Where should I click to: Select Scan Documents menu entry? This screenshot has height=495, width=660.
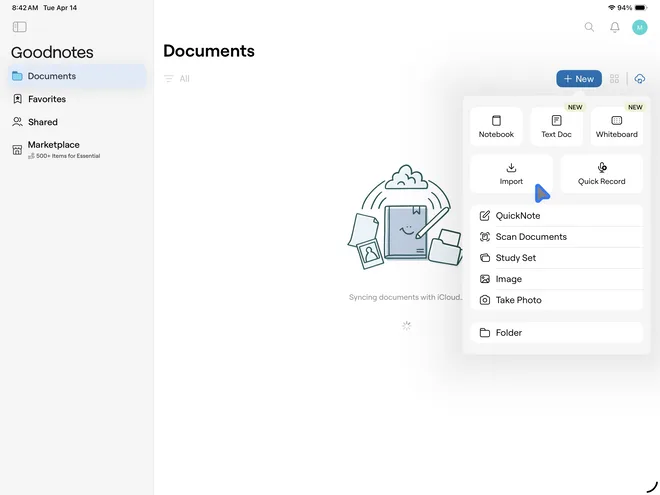[x=556, y=237]
